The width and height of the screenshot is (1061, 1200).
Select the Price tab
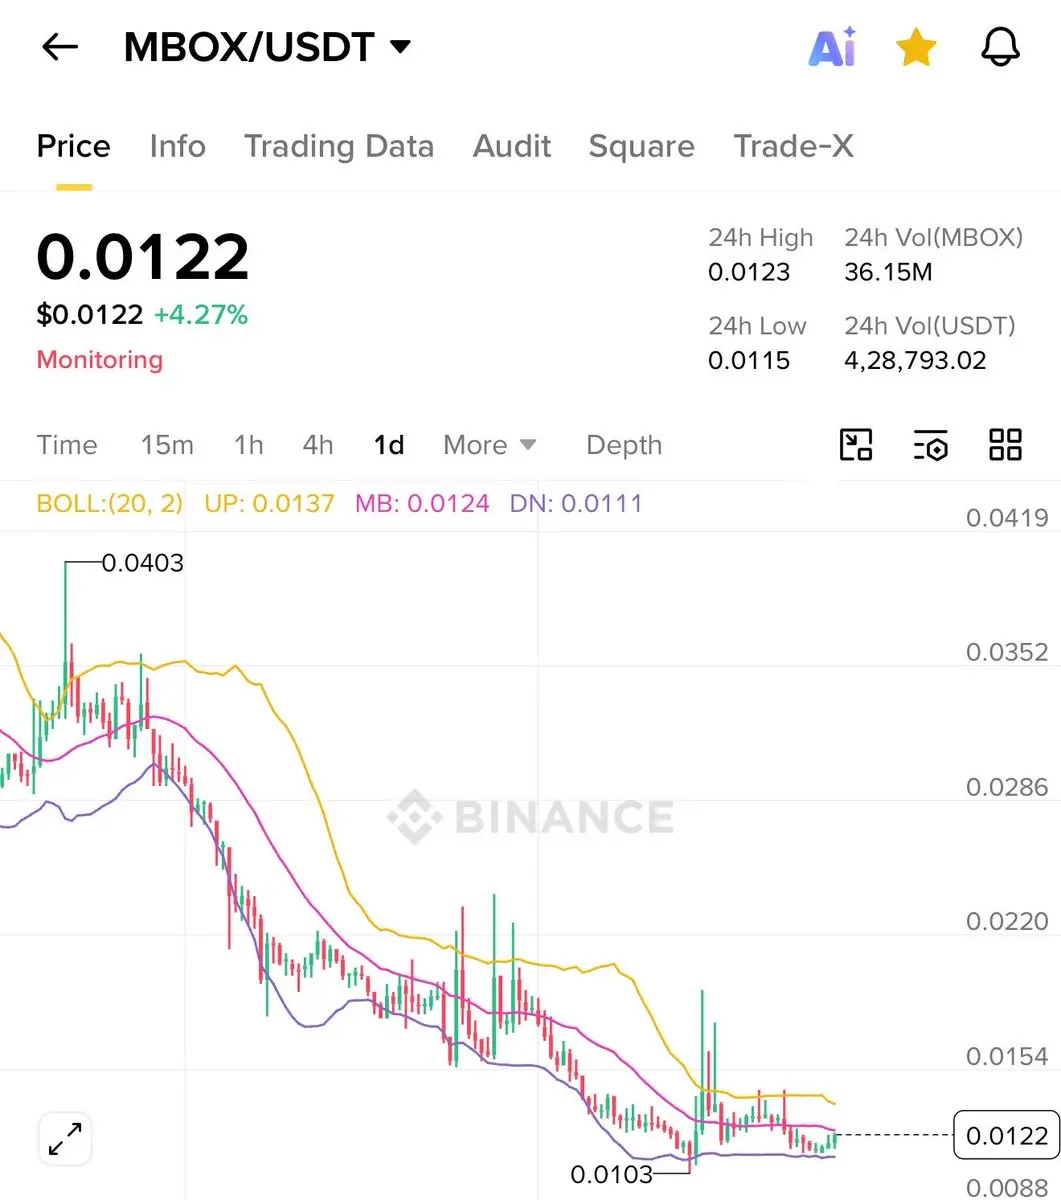tap(73, 146)
